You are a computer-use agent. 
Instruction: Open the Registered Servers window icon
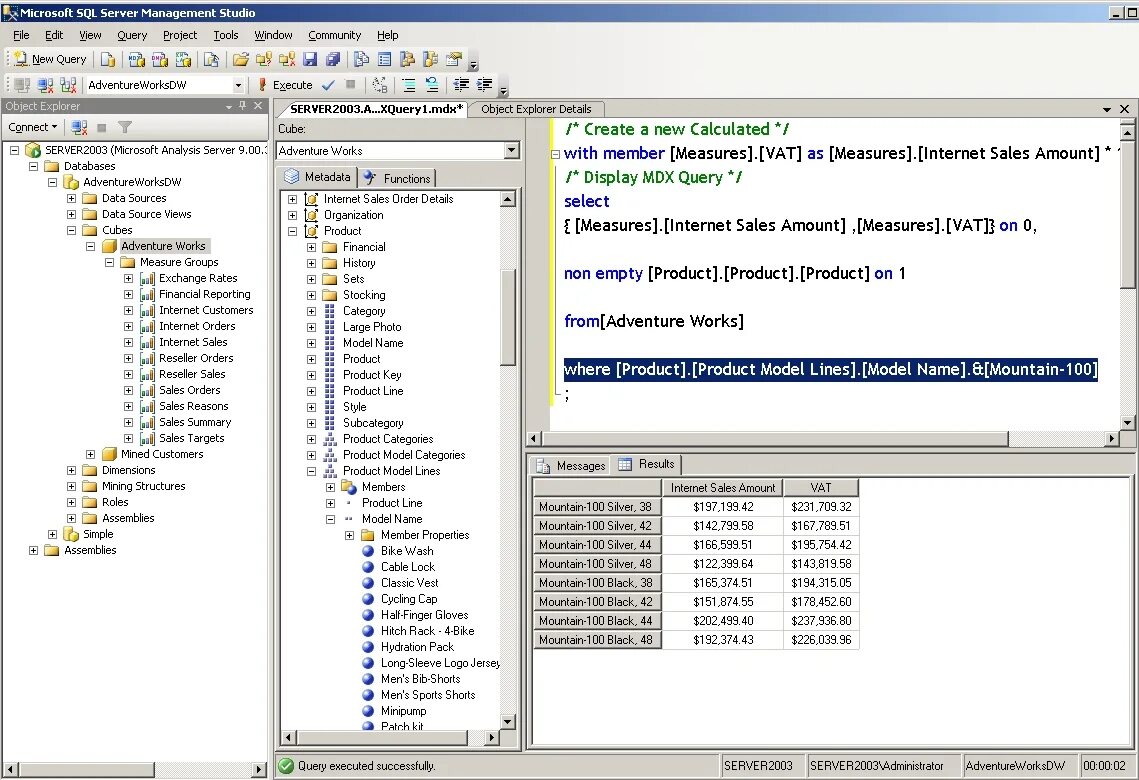[361, 60]
